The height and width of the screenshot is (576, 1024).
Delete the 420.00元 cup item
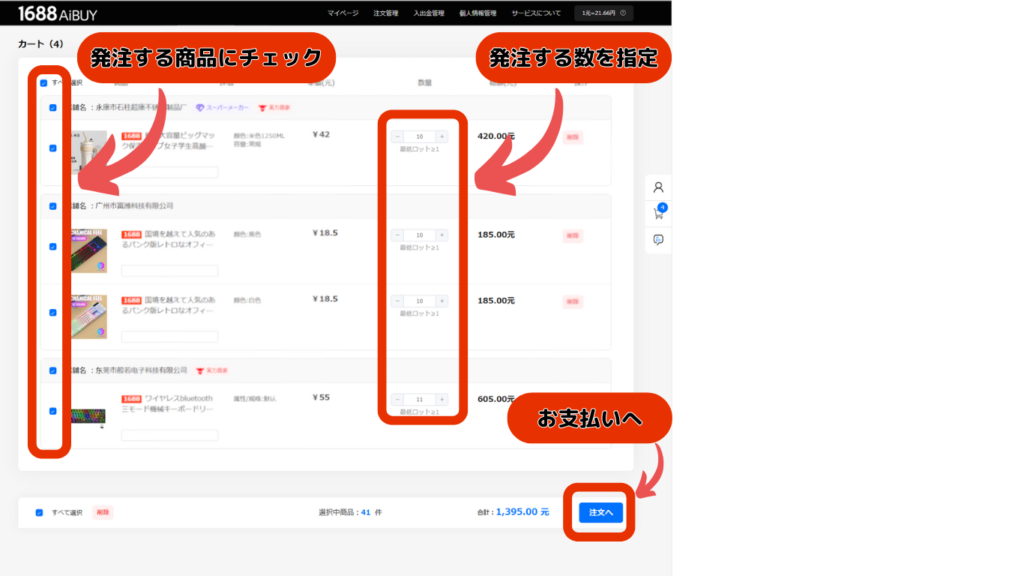tap(573, 137)
